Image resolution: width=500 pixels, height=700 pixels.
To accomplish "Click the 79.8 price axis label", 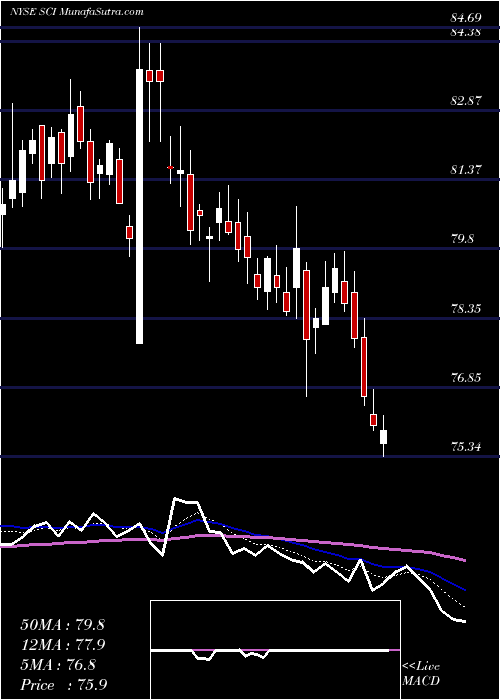I will pyautogui.click(x=462, y=239).
